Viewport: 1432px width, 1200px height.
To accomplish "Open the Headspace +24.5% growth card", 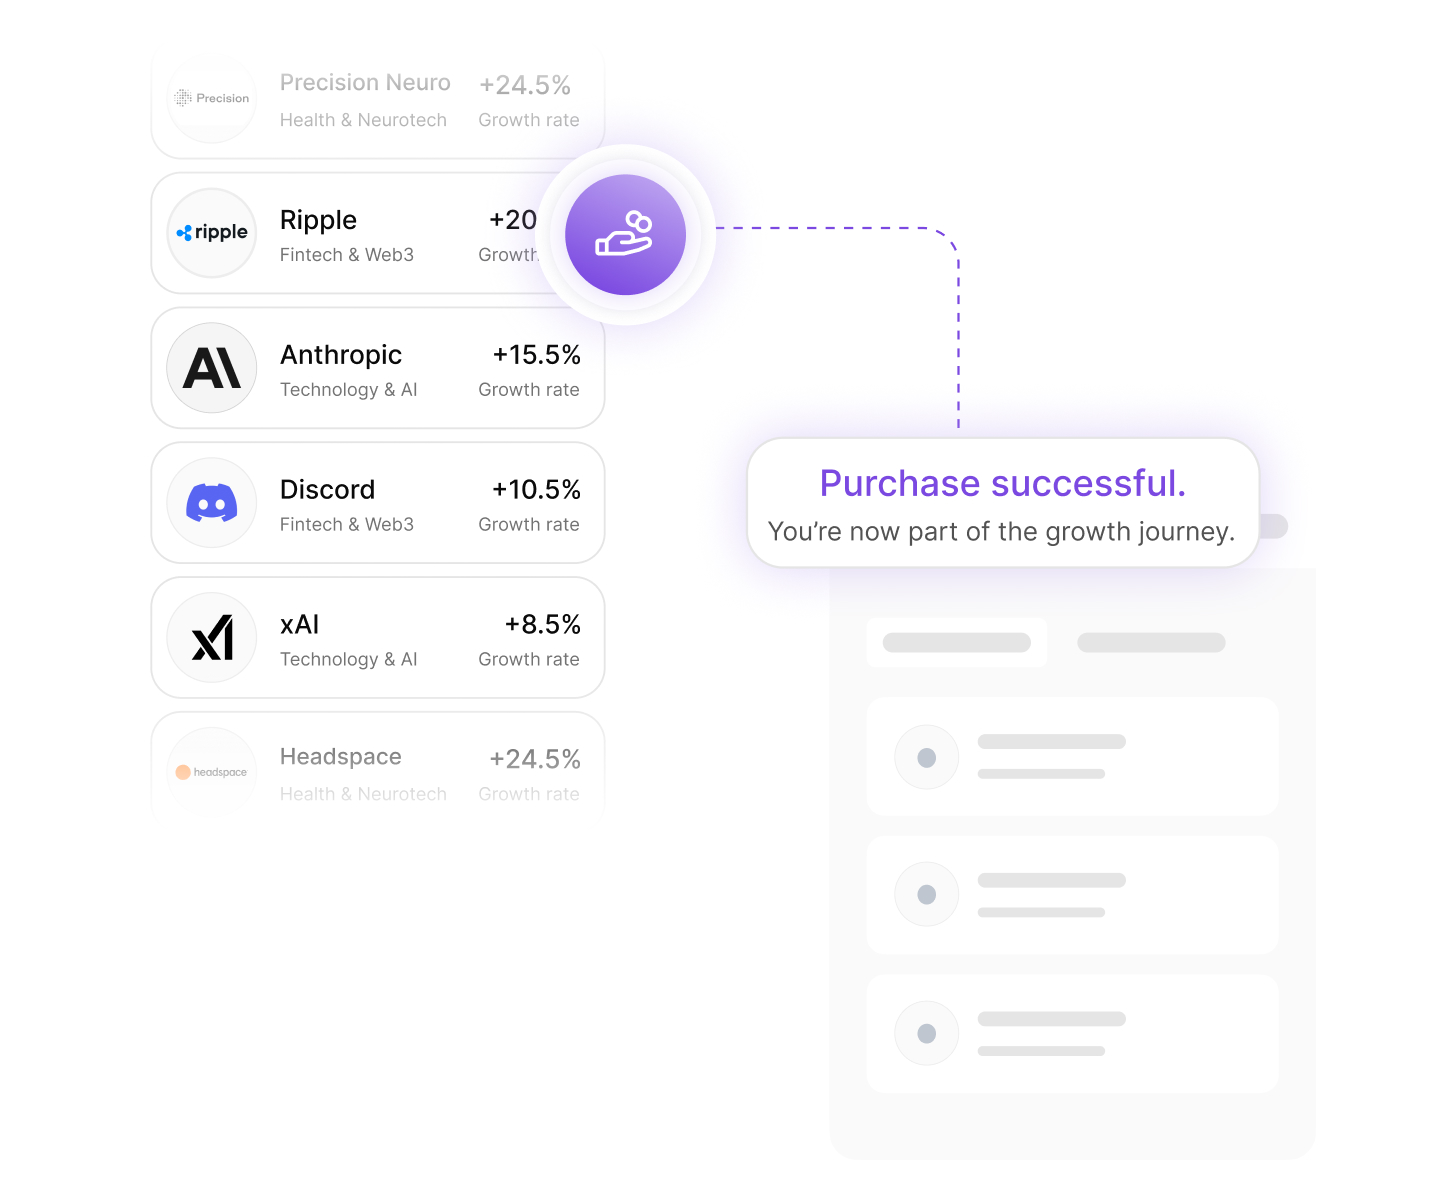I will 378,770.
